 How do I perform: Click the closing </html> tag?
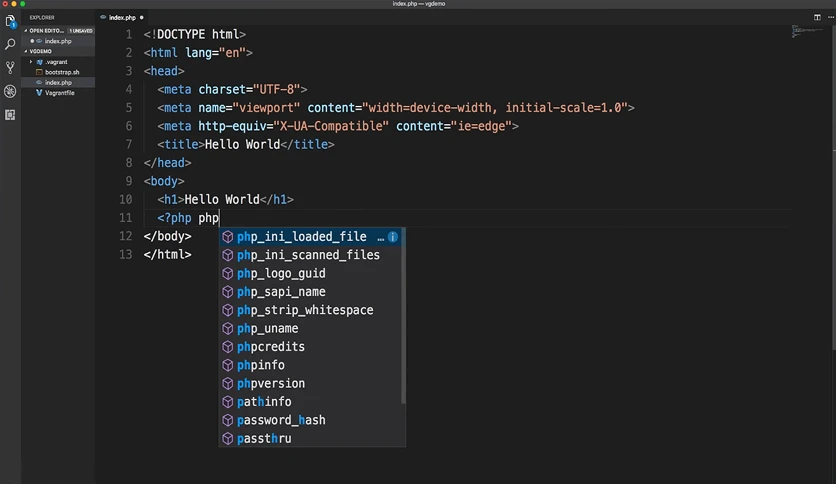(167, 255)
